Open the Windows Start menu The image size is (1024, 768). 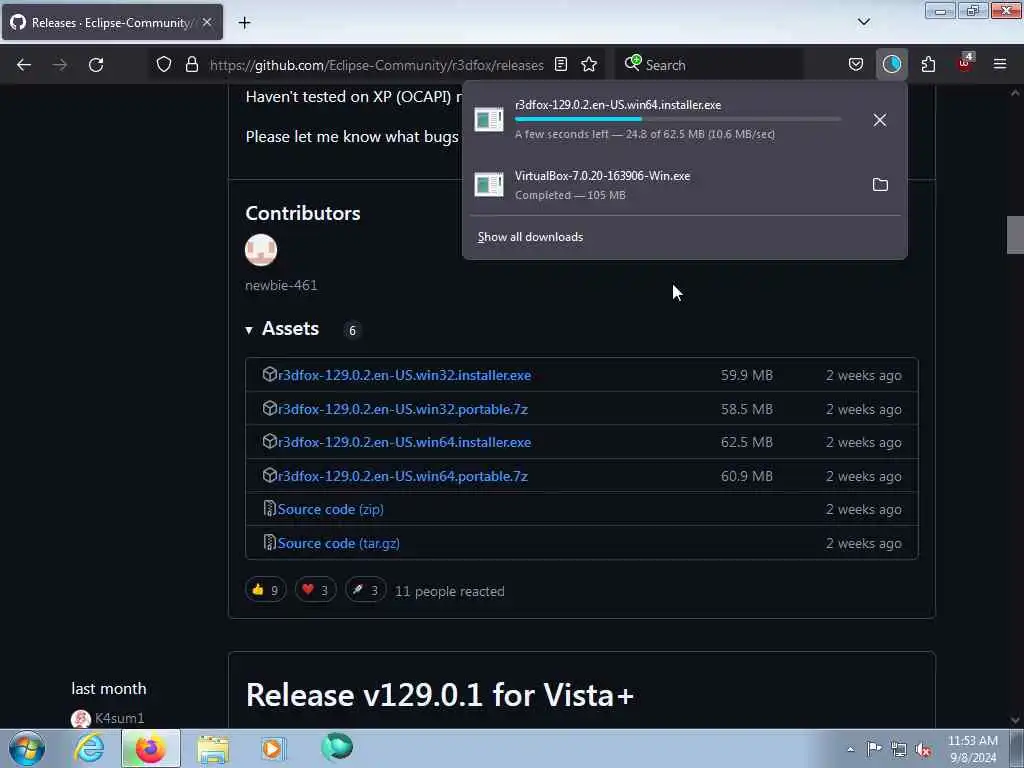[x=27, y=748]
